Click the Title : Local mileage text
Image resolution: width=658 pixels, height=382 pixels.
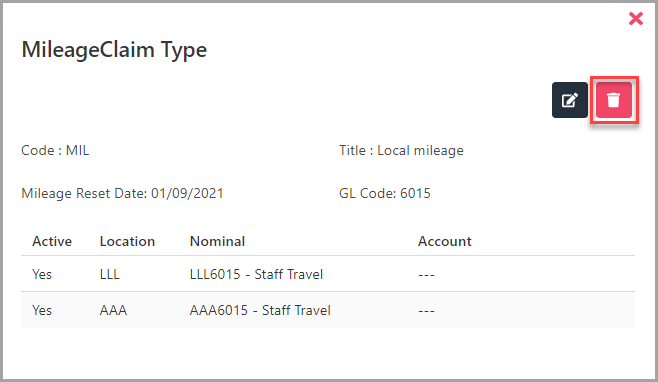(x=401, y=150)
